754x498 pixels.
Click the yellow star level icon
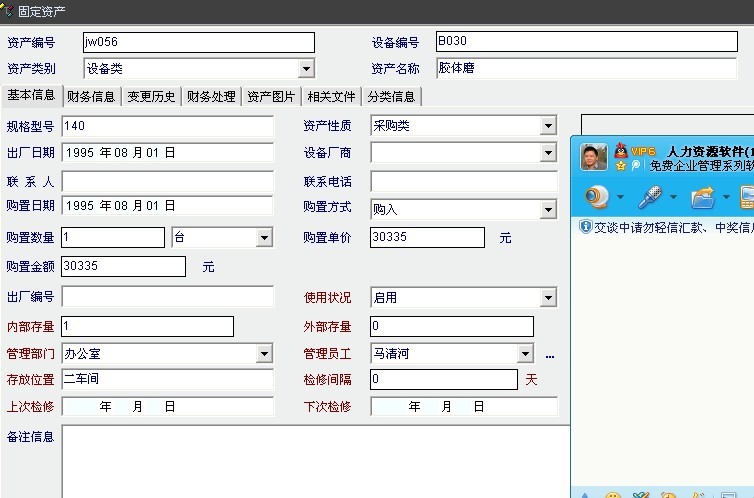(x=621, y=165)
